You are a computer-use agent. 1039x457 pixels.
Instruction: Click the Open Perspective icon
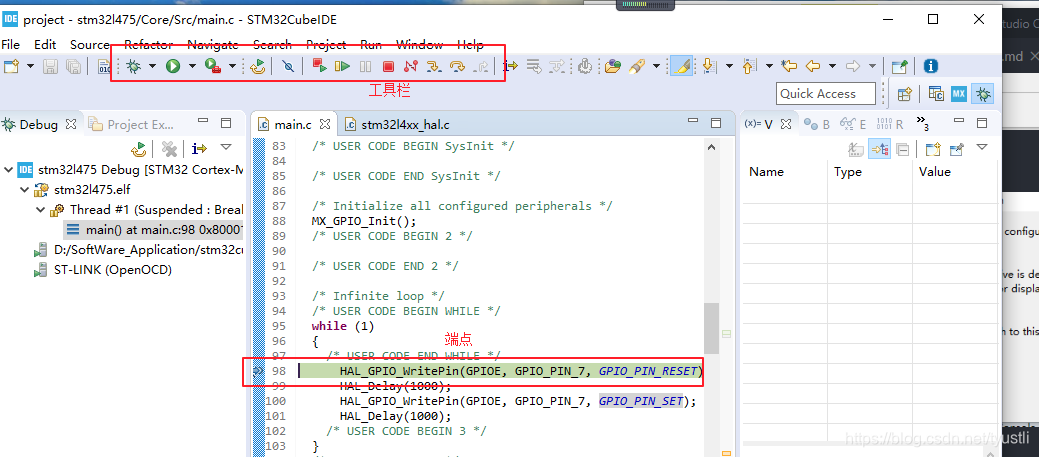coord(904,94)
